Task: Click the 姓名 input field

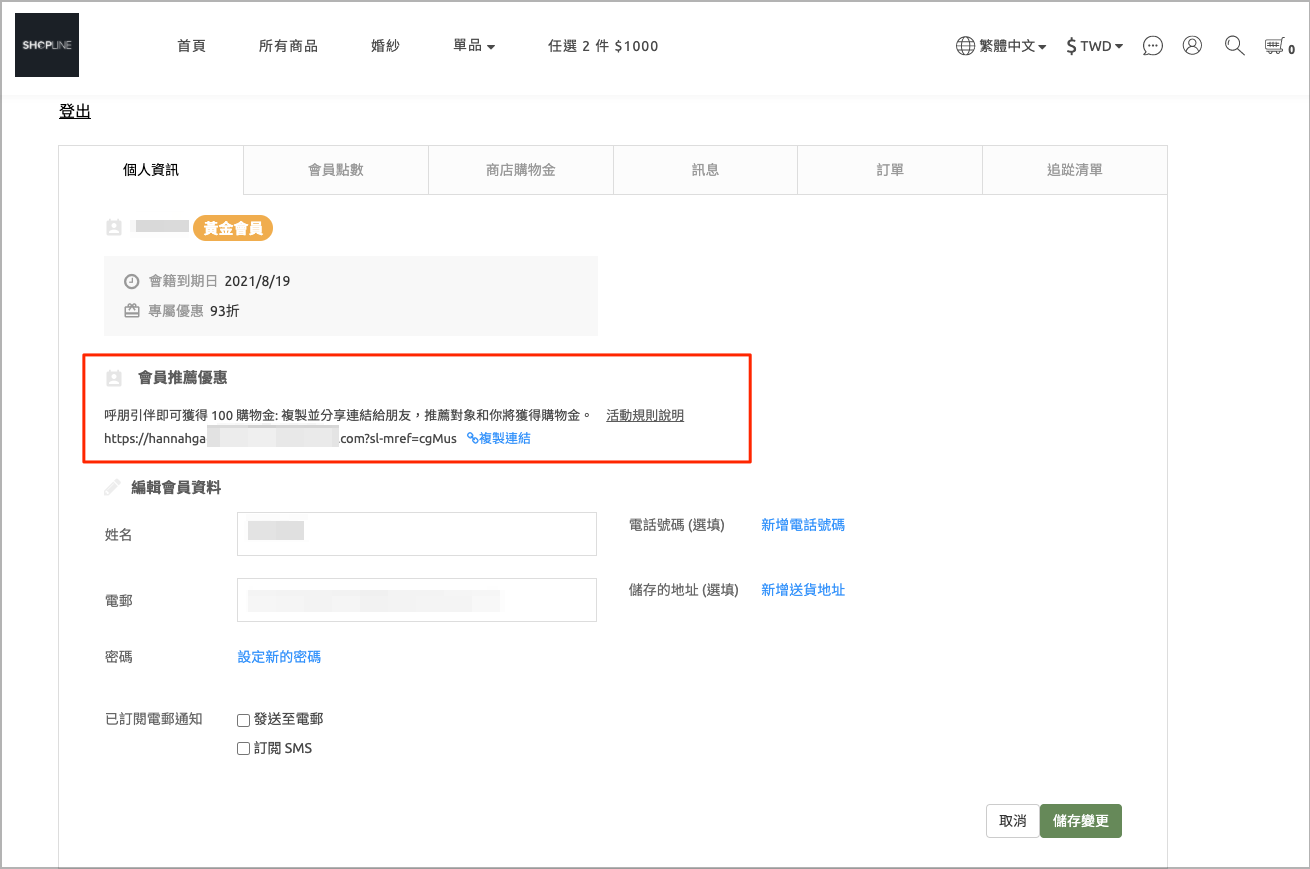Action: (x=417, y=534)
